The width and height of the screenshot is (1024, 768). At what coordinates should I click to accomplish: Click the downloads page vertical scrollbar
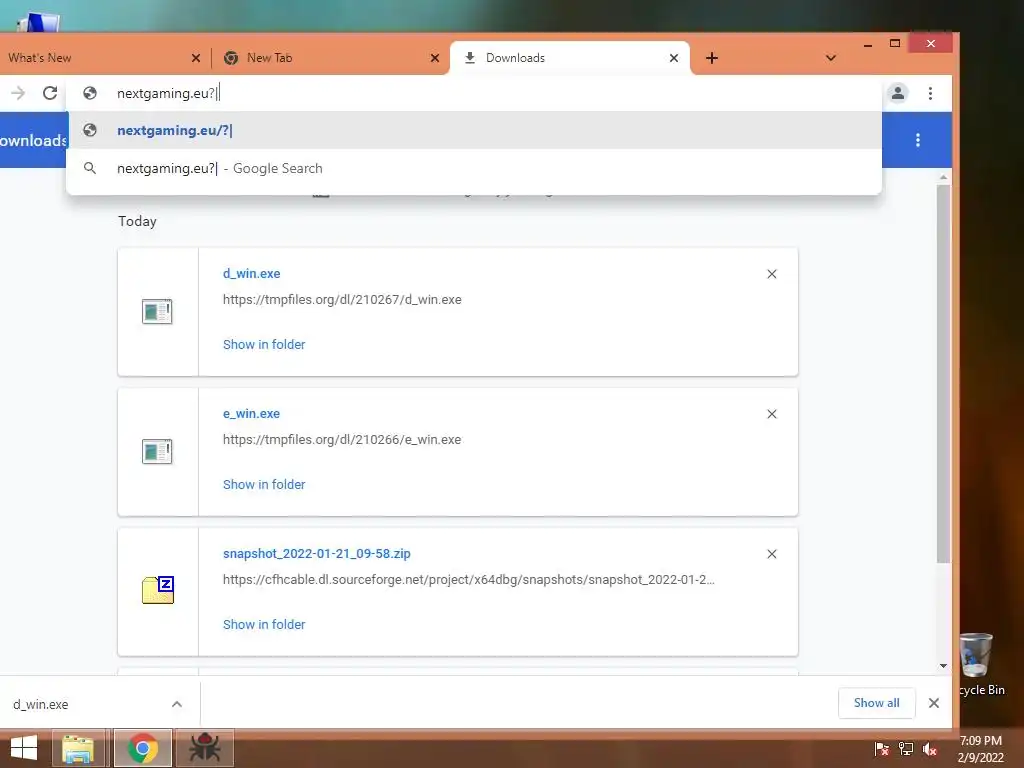943,374
